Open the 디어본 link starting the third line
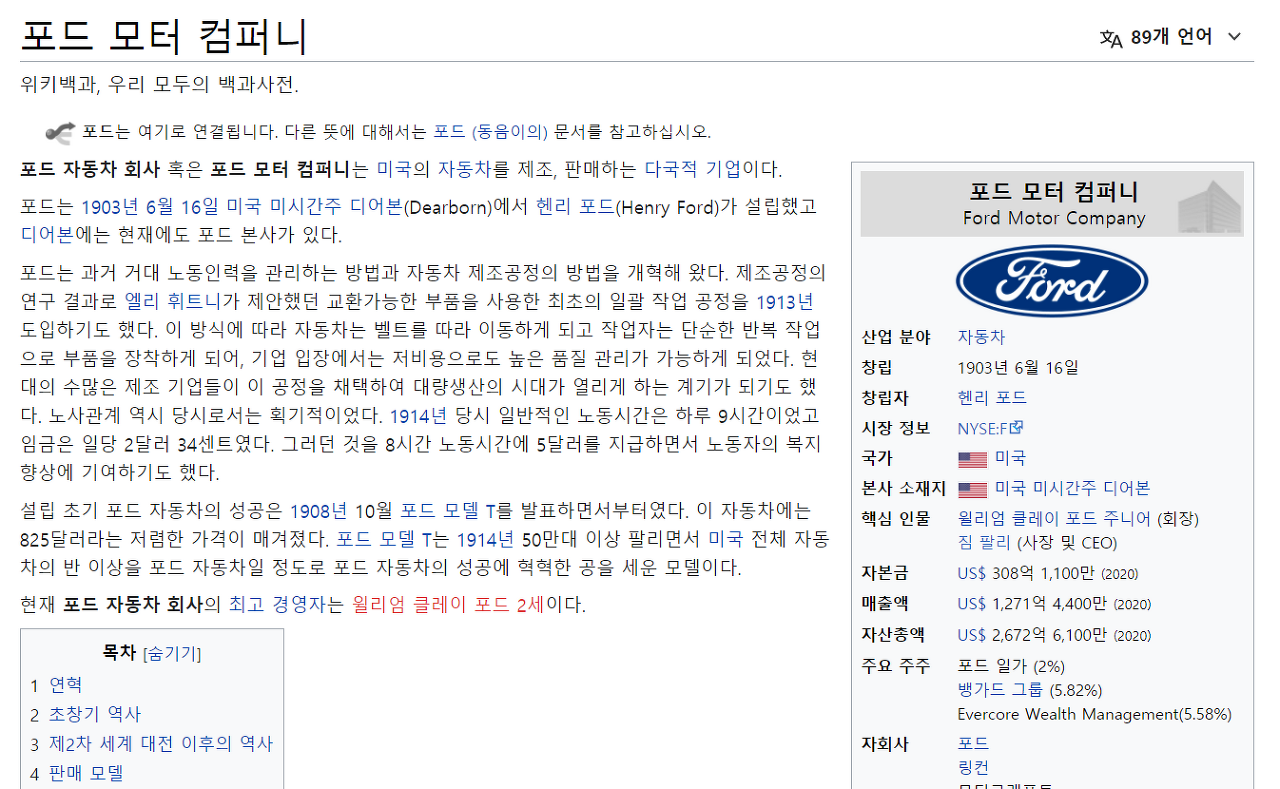 pyautogui.click(x=47, y=236)
